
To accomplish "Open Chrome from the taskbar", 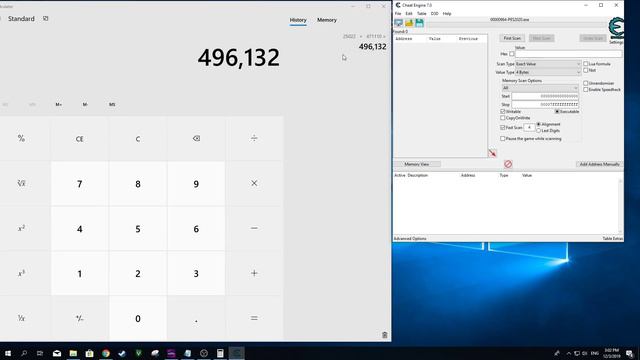I will point(106,353).
